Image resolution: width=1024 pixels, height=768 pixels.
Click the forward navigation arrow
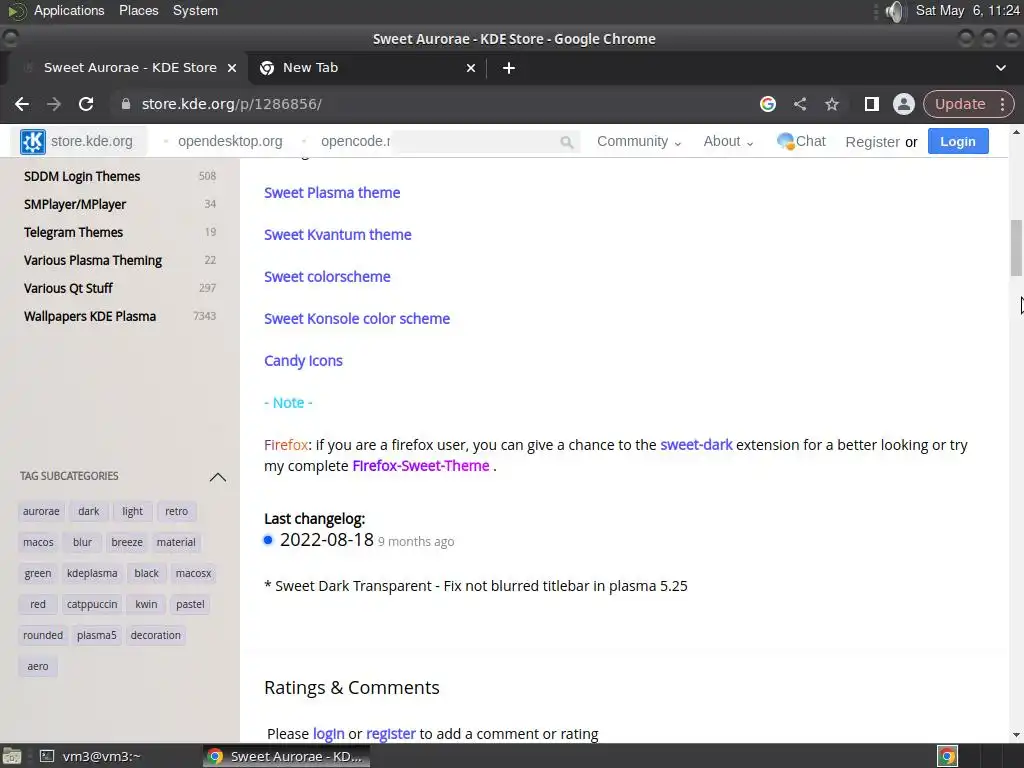tap(54, 104)
